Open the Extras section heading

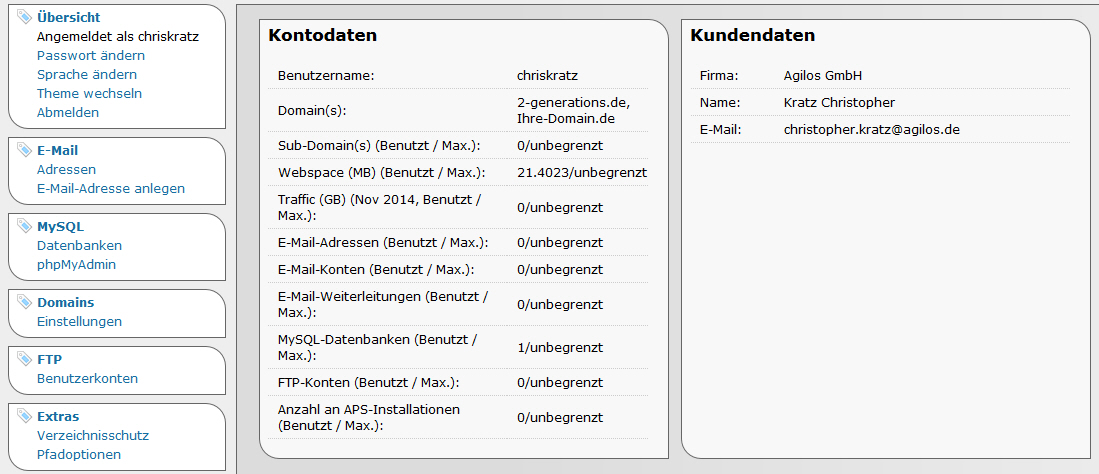click(58, 417)
